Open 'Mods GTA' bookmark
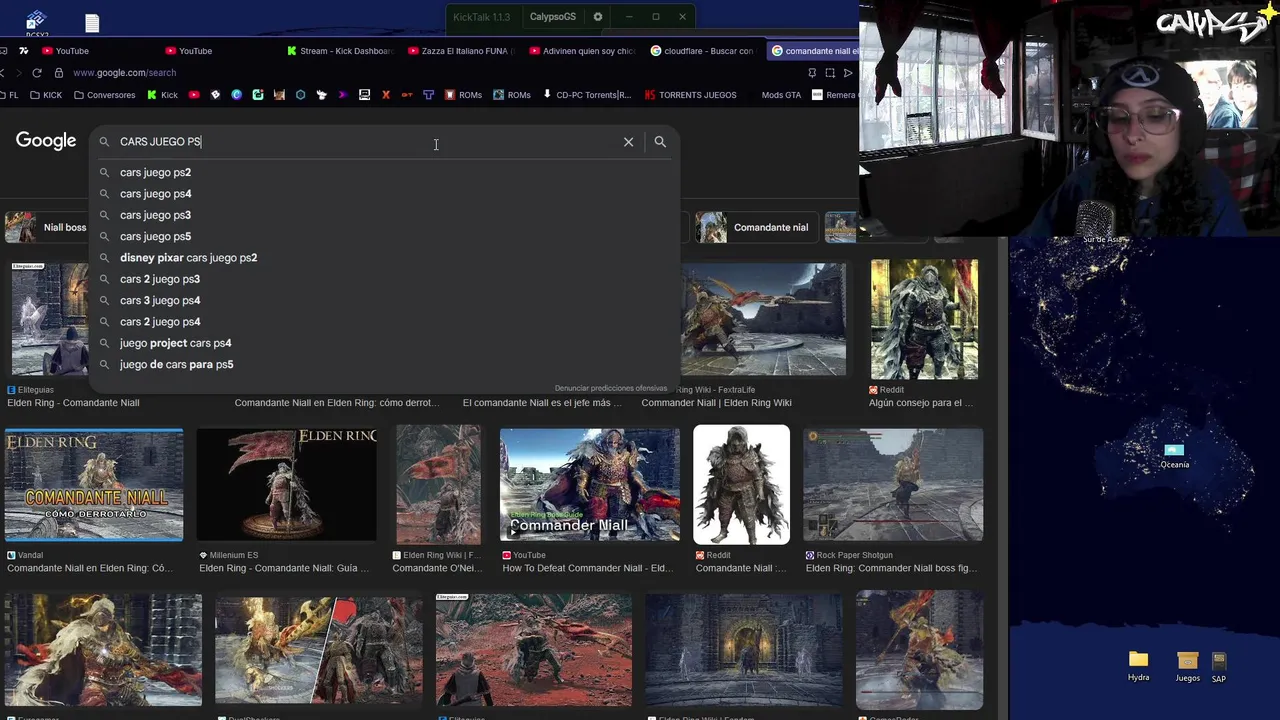Viewport: 1280px width, 720px height. tap(781, 95)
